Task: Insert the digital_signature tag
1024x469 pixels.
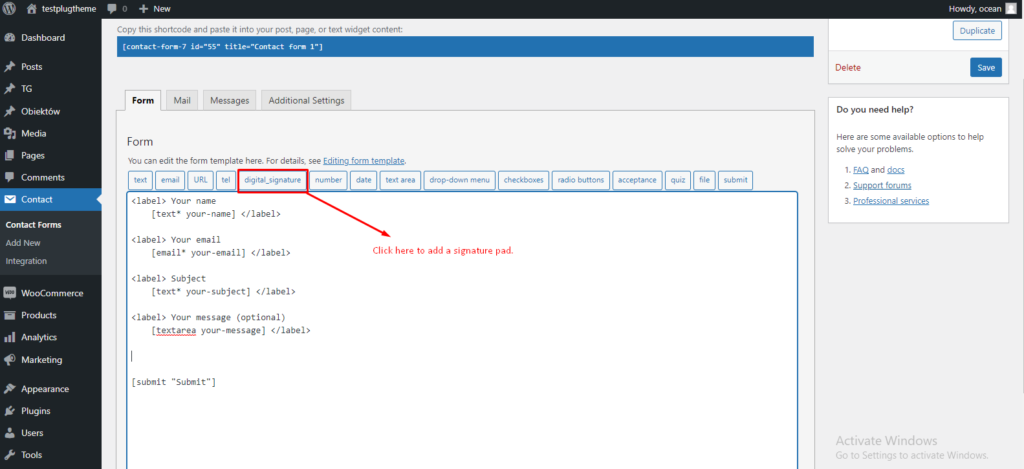Action: pyautogui.click(x=272, y=180)
